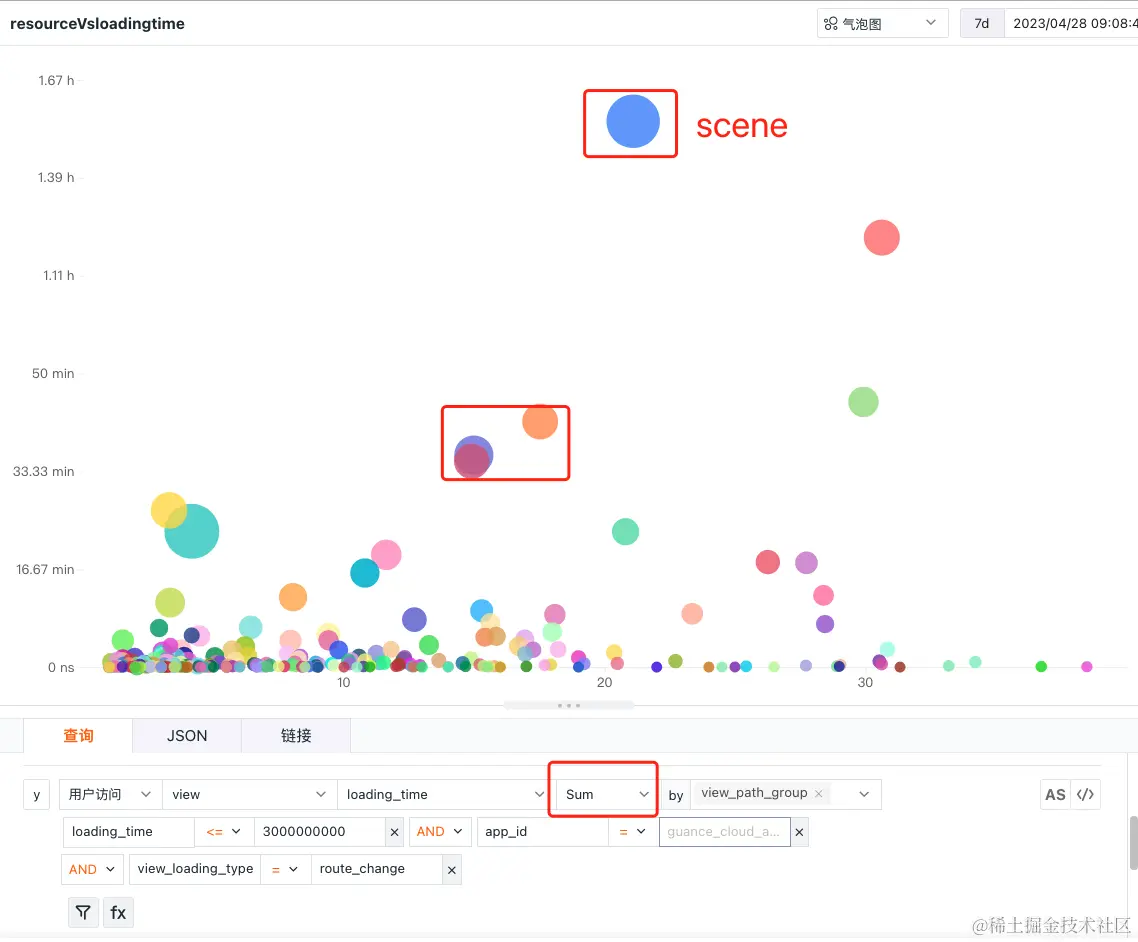Select the orange bubble above 33.33 min
The image size is (1138, 942).
540,422
